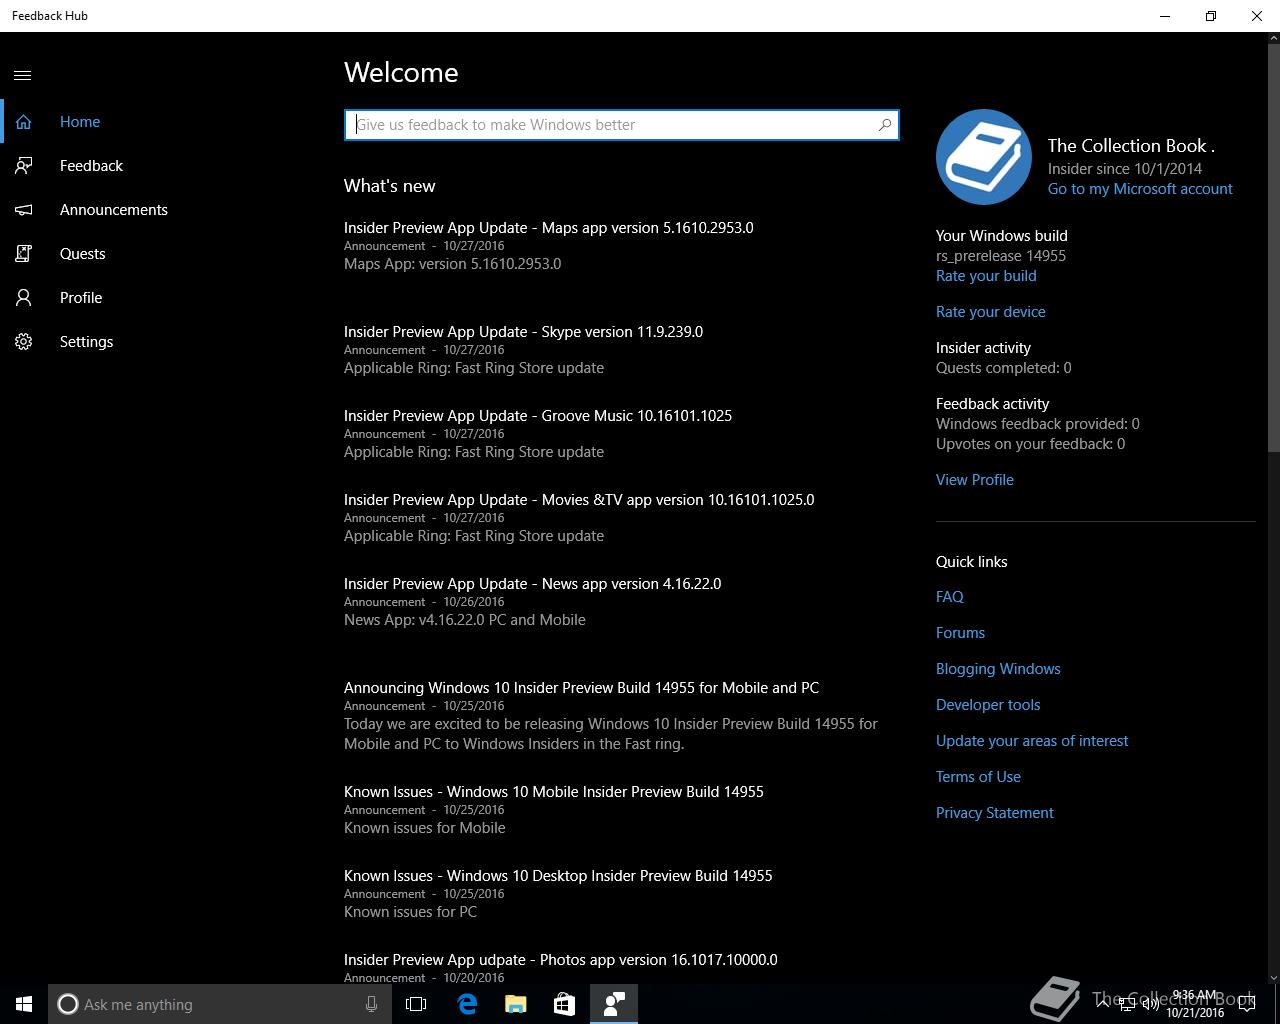Image resolution: width=1280 pixels, height=1024 pixels.
Task: Open the Terms of Use link
Action: (x=978, y=777)
